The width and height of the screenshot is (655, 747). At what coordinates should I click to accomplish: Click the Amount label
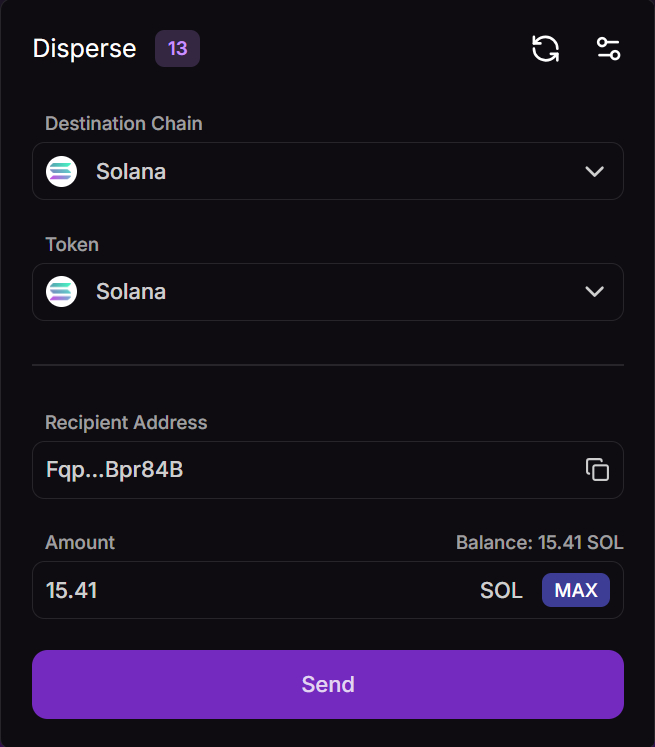80,542
